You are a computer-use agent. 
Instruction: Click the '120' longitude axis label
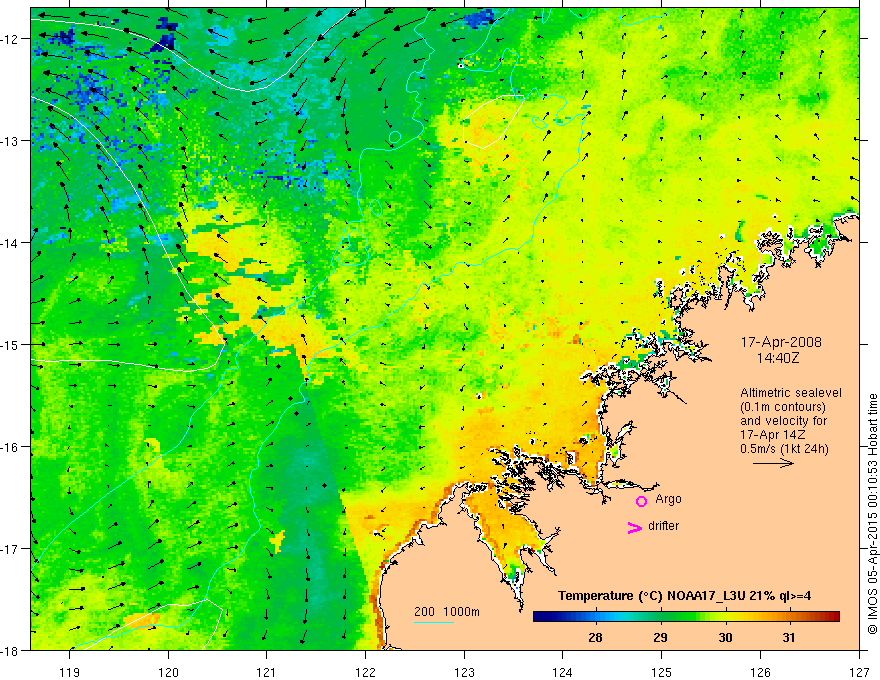pos(168,672)
